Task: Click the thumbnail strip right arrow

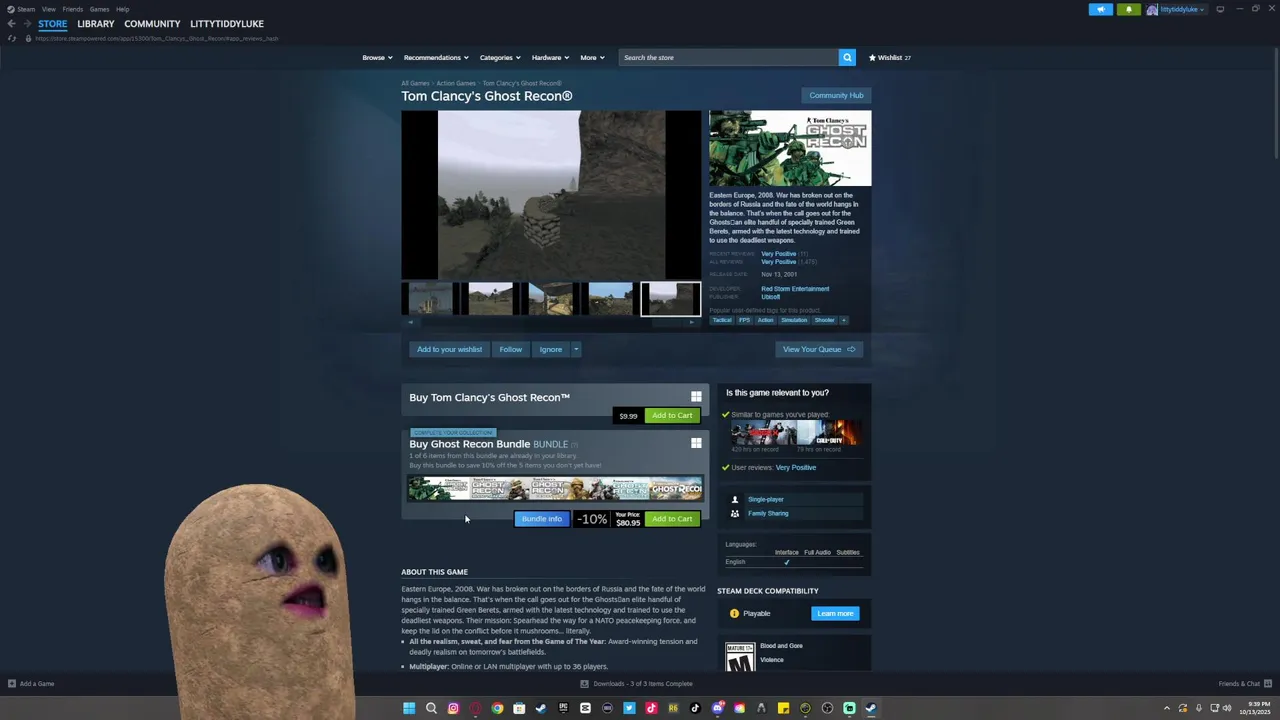Action: [692, 322]
